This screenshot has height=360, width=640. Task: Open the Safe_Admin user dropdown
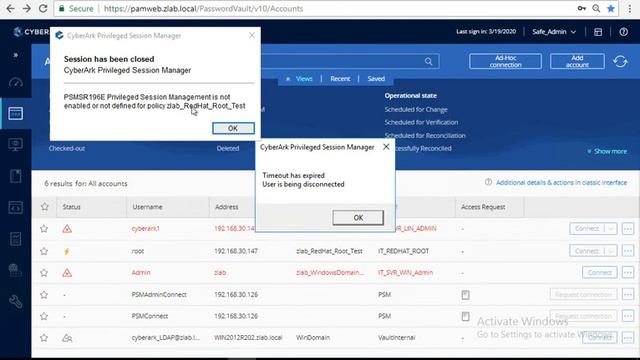point(553,32)
